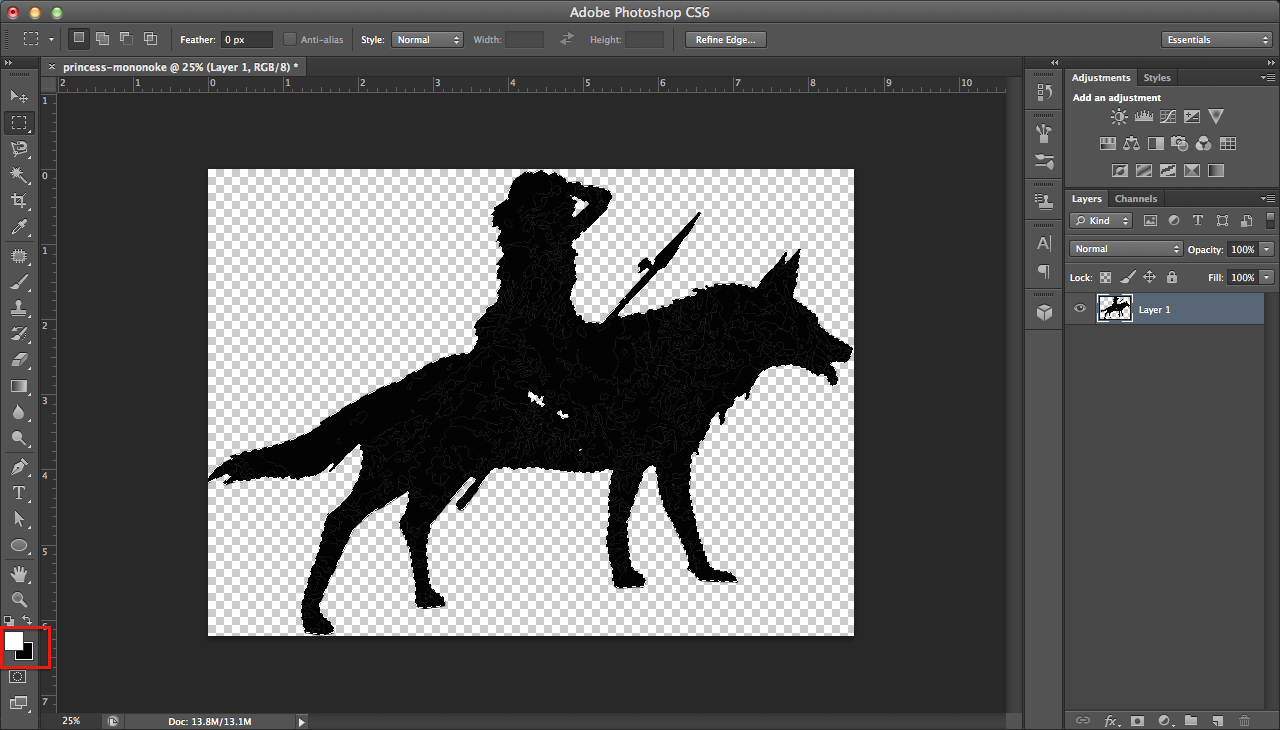The height and width of the screenshot is (730, 1280).
Task: Add a Levels adjustment
Action: tap(1143, 117)
